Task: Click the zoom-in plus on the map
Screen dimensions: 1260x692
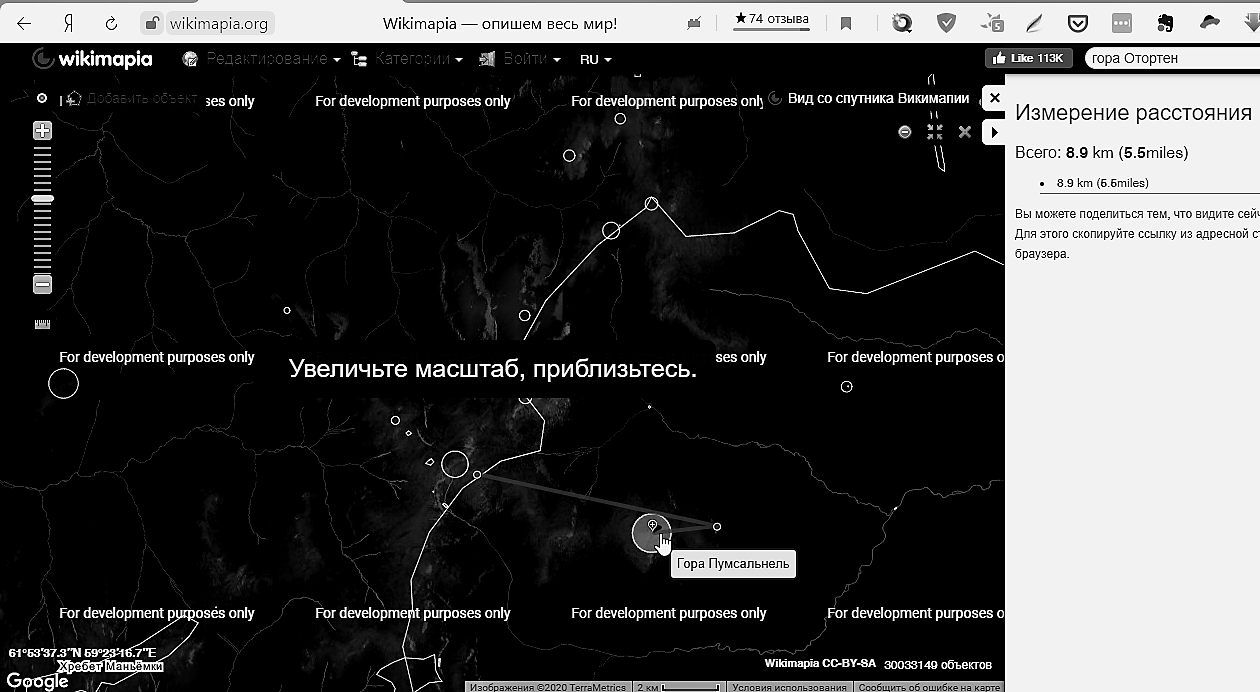Action: click(x=41, y=130)
